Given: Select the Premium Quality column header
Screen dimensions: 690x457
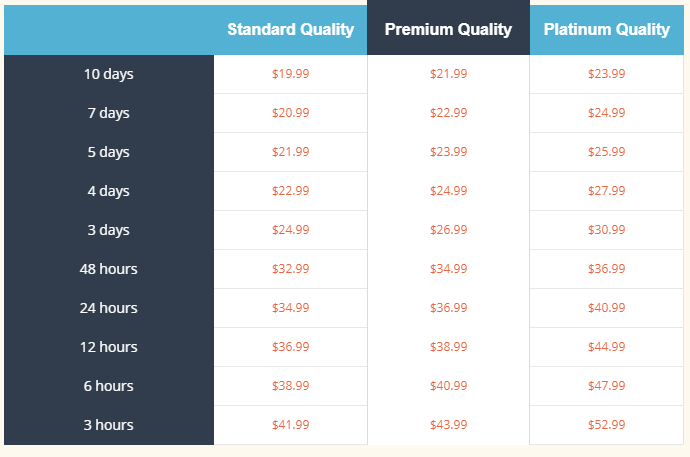Looking at the screenshot, I should tap(448, 27).
